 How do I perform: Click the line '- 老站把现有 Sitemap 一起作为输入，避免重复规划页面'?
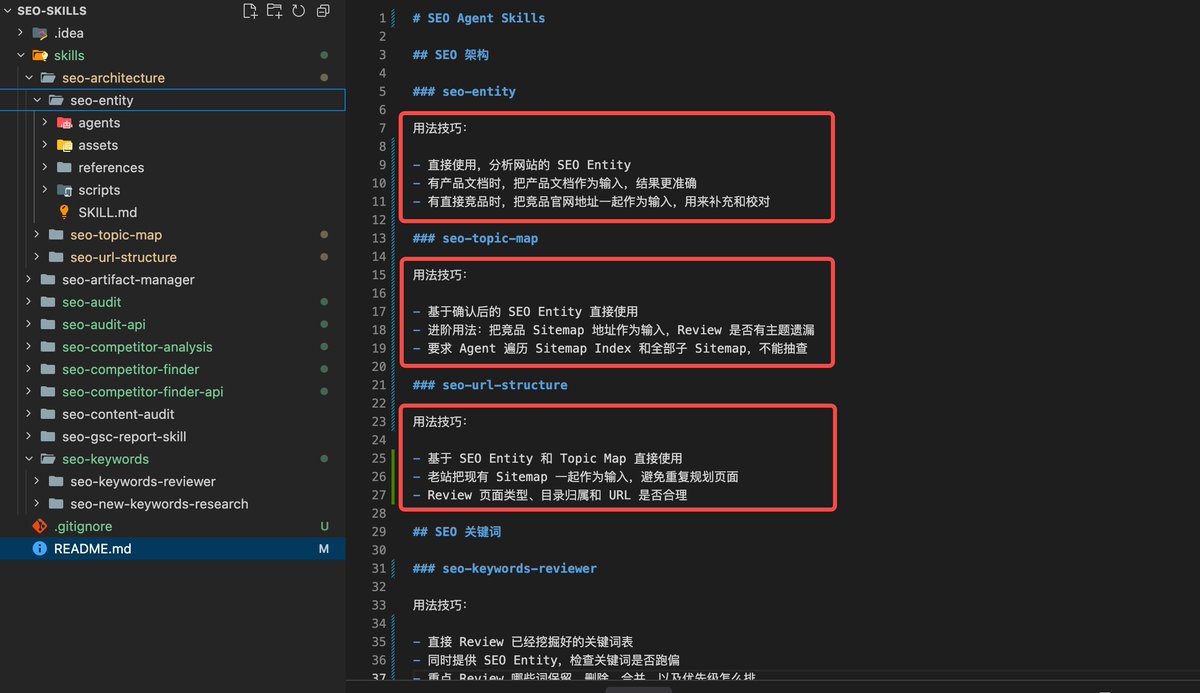click(576, 477)
